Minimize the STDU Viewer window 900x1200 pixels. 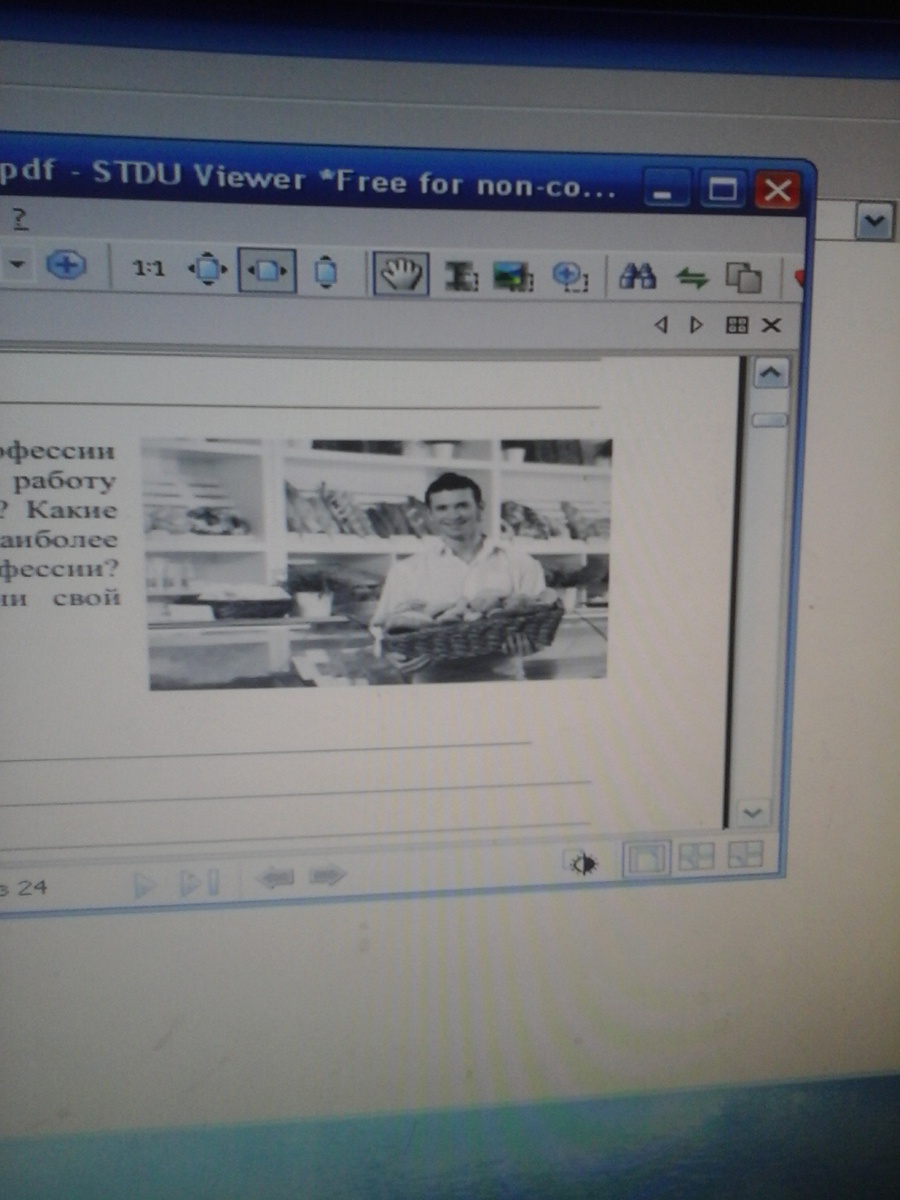coord(665,188)
